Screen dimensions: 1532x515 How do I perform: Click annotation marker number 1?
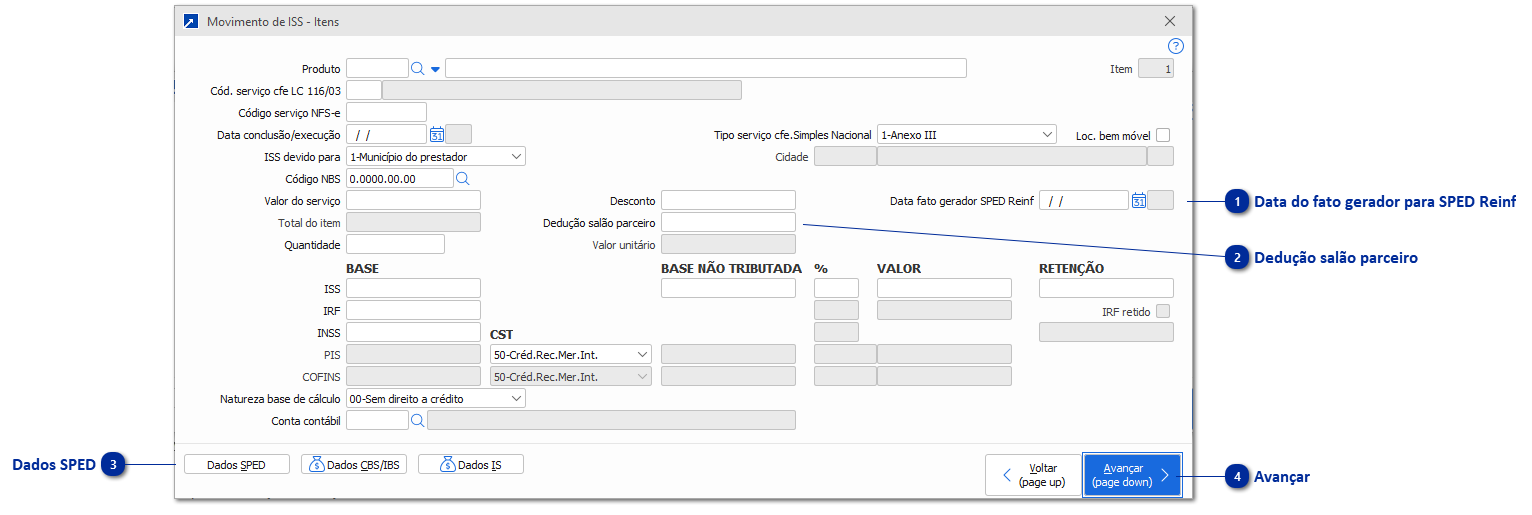(1237, 202)
